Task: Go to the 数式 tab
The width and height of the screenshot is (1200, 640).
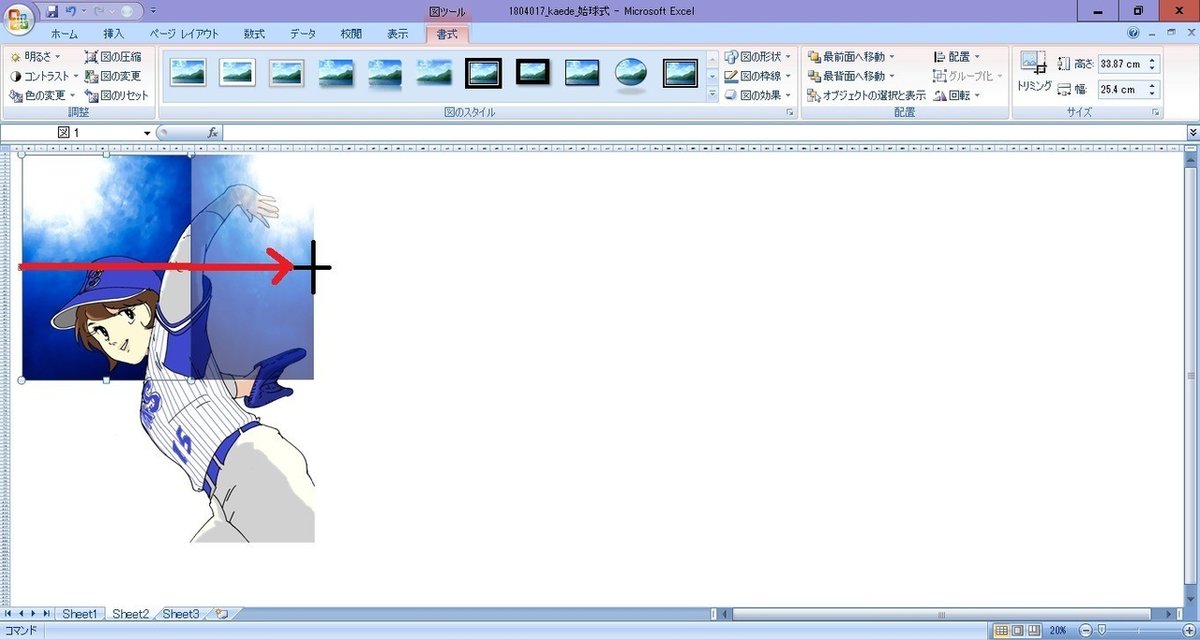Action: [255, 34]
